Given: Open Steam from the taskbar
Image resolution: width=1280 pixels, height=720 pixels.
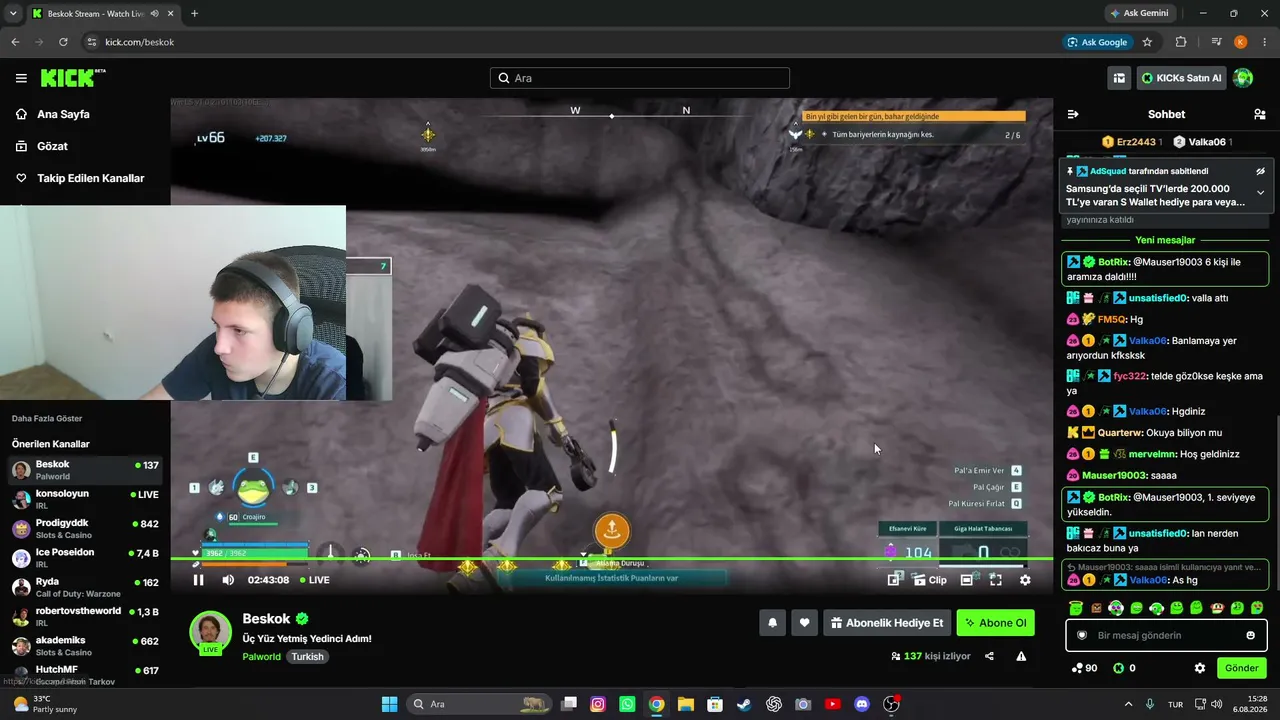Looking at the screenshot, I should 744,704.
